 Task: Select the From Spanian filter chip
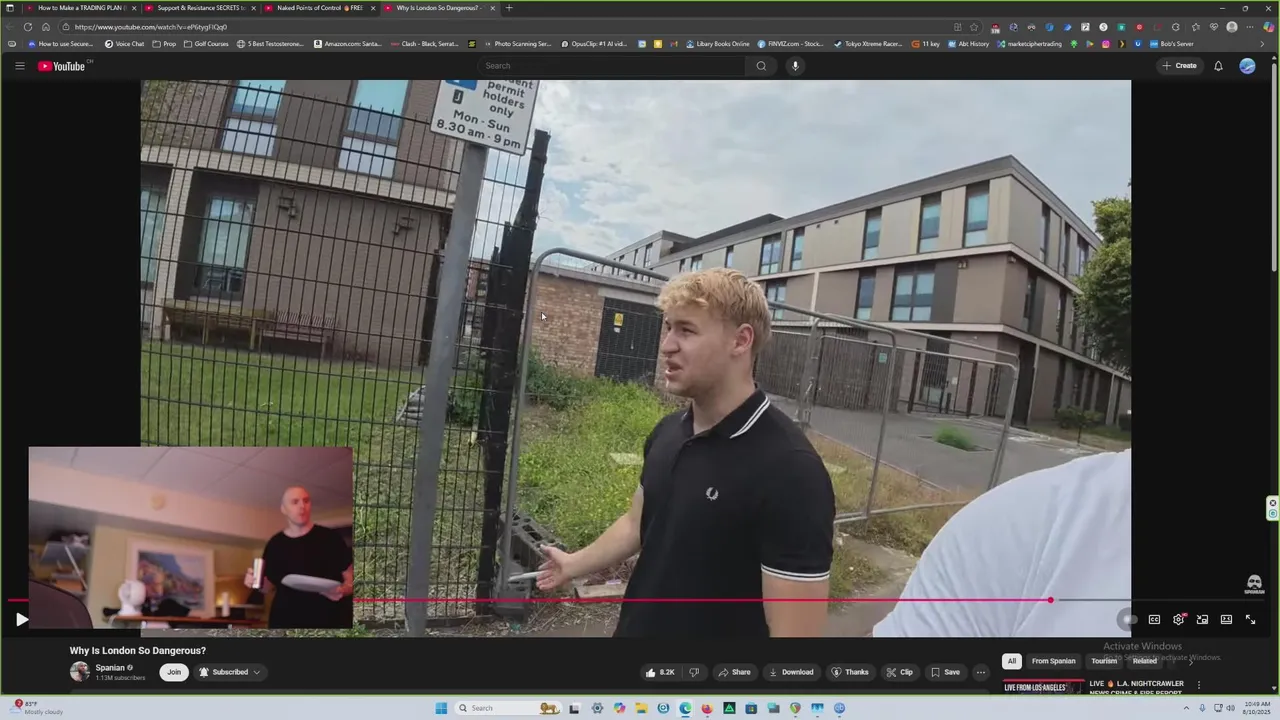point(1054,661)
